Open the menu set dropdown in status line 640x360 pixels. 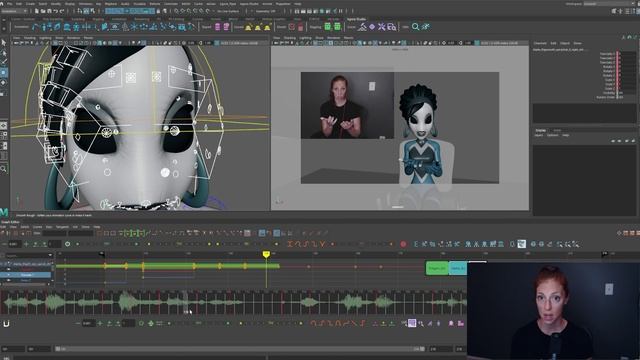[x=14, y=11]
